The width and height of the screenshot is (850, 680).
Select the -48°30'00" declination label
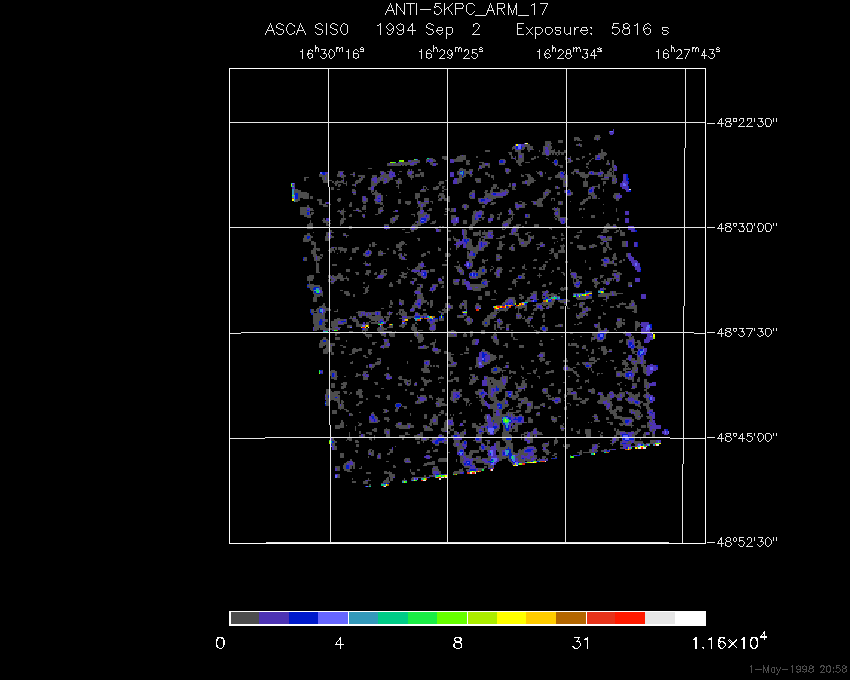(760, 227)
